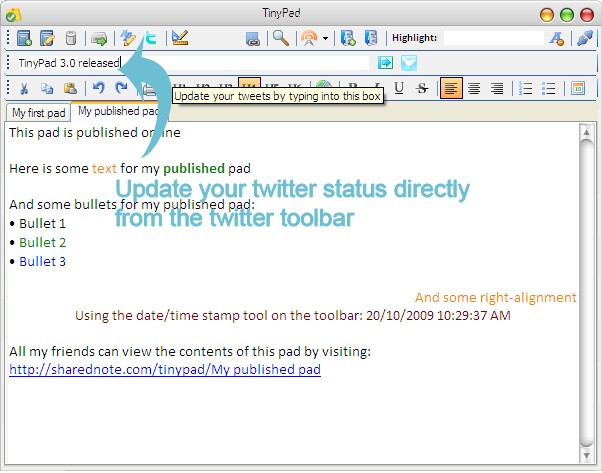The height and width of the screenshot is (473, 602).
Task: Click the 'All my friends can view' line
Action: (190, 351)
